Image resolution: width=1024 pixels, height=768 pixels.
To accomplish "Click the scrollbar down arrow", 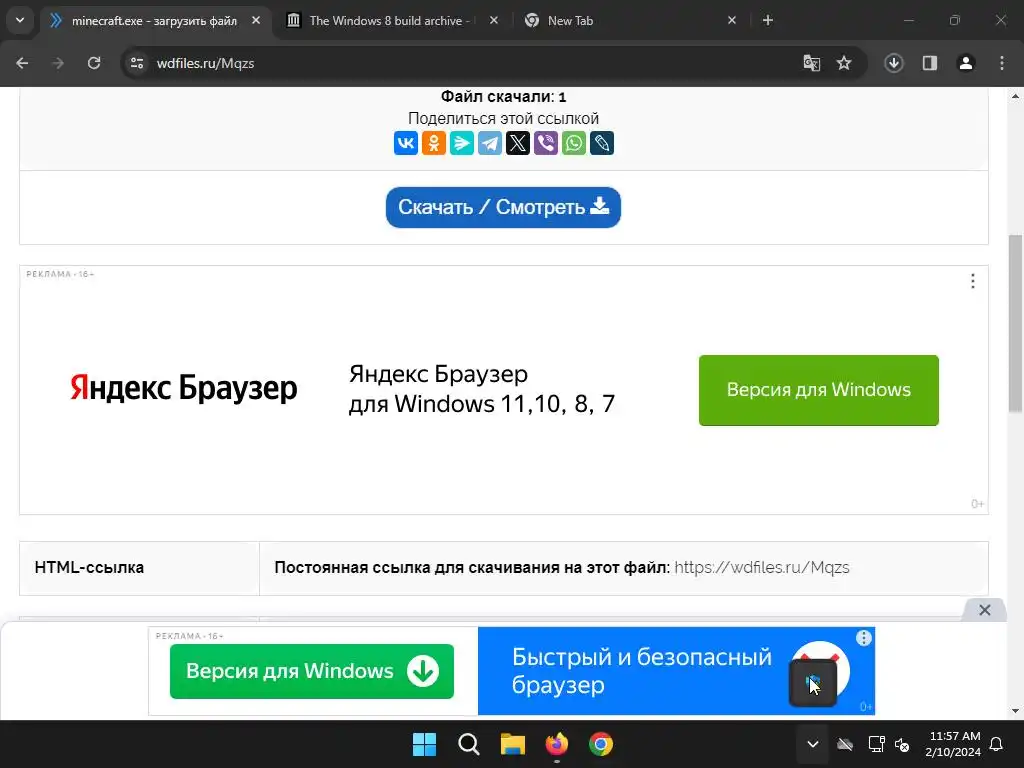I will click(1015, 711).
